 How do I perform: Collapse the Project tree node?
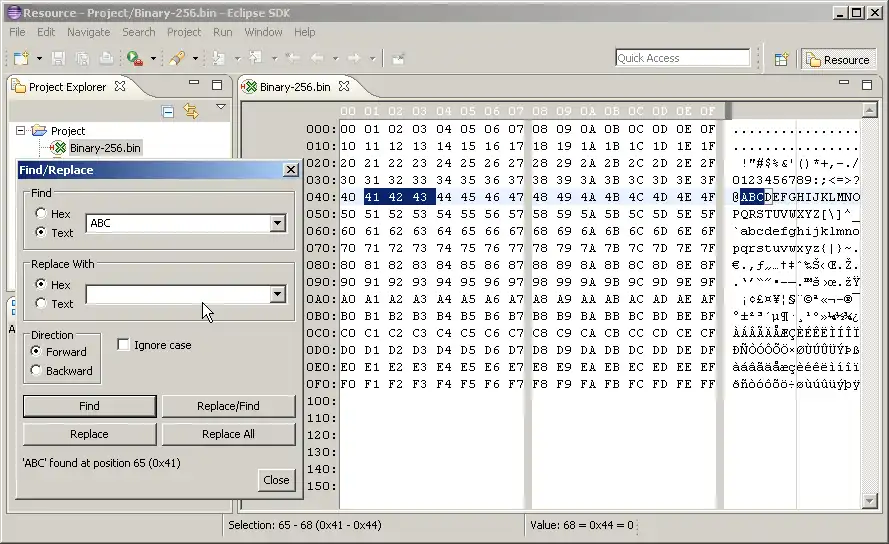point(20,130)
